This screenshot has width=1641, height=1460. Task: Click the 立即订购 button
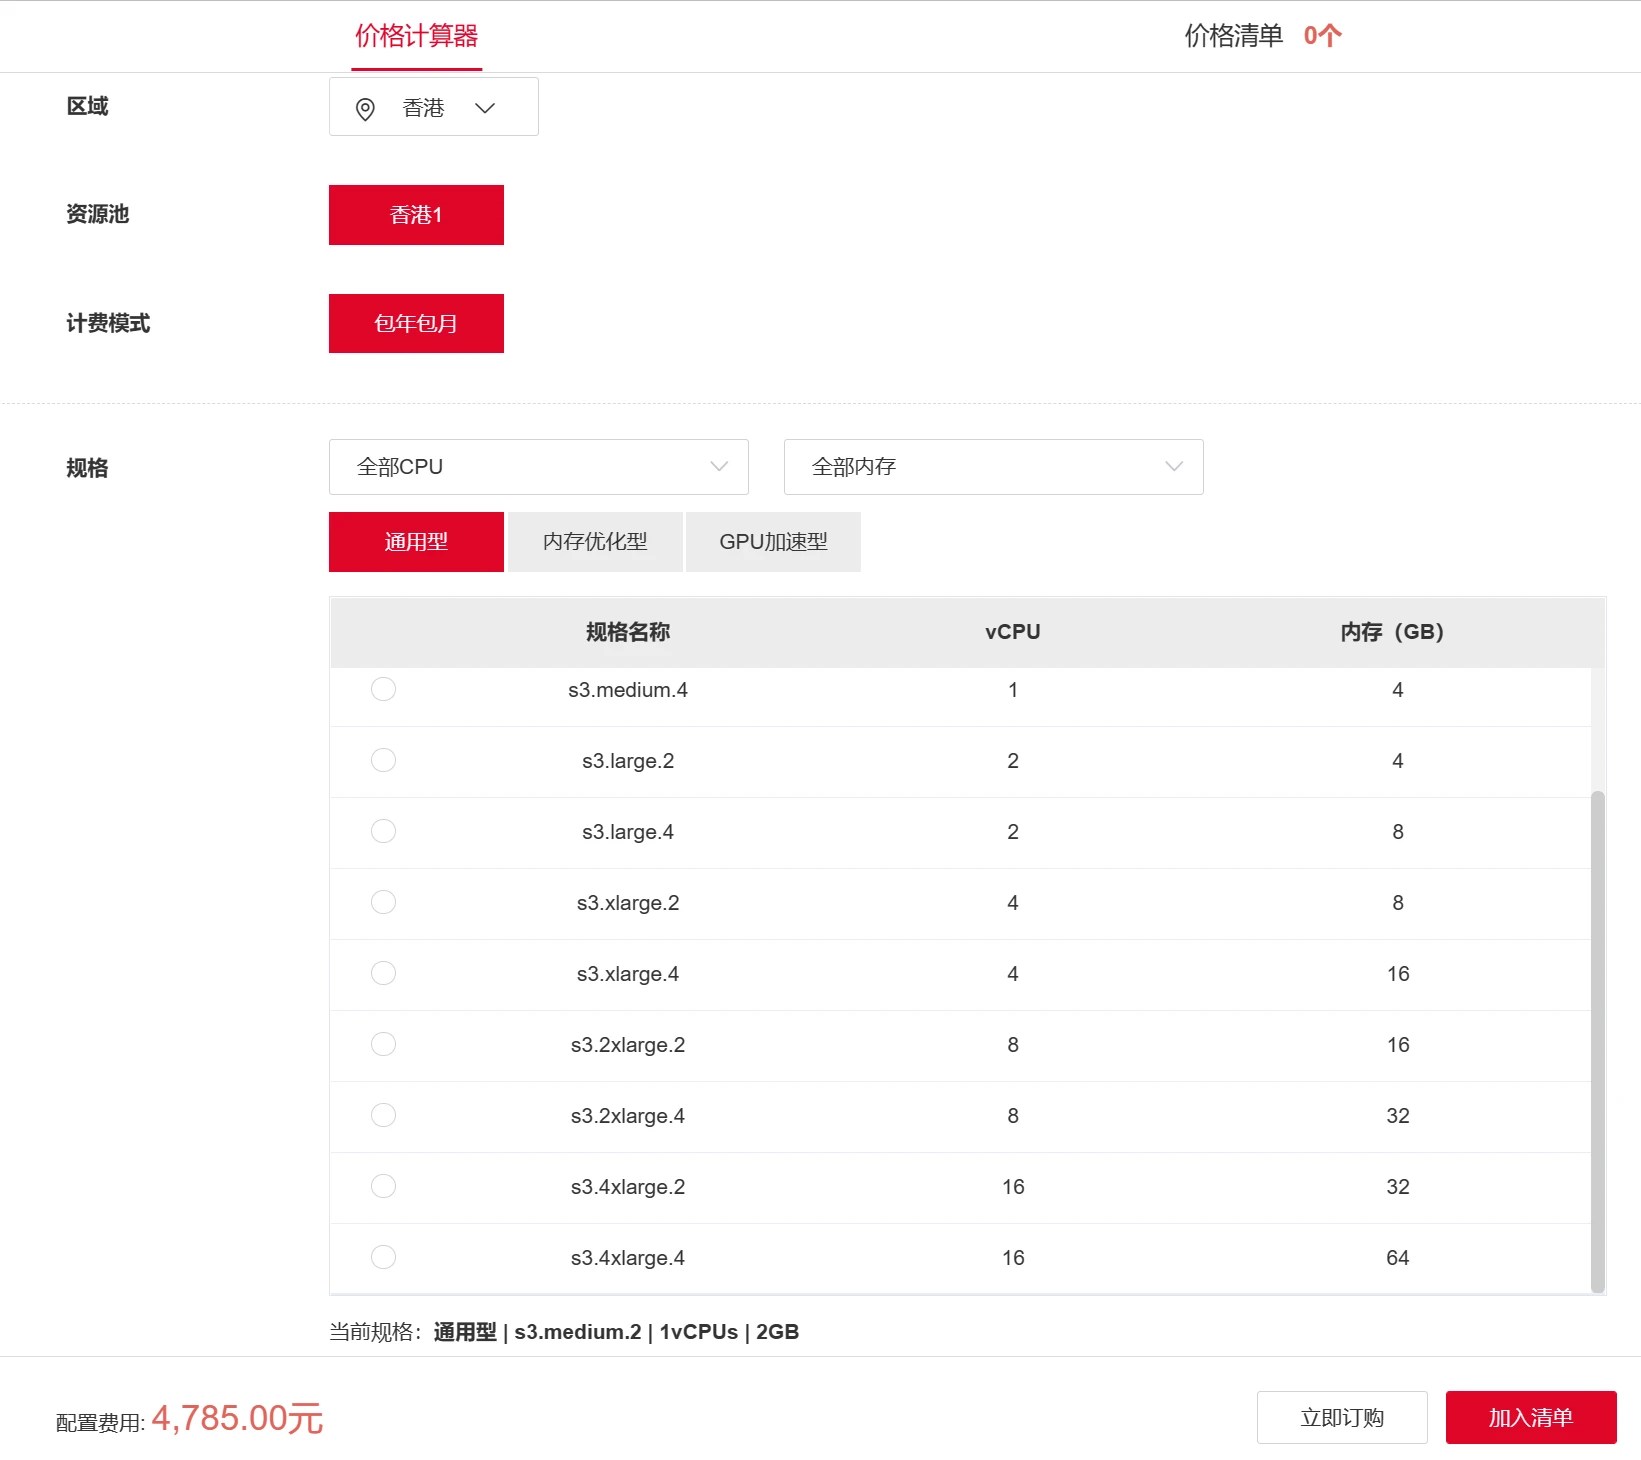coord(1342,1417)
